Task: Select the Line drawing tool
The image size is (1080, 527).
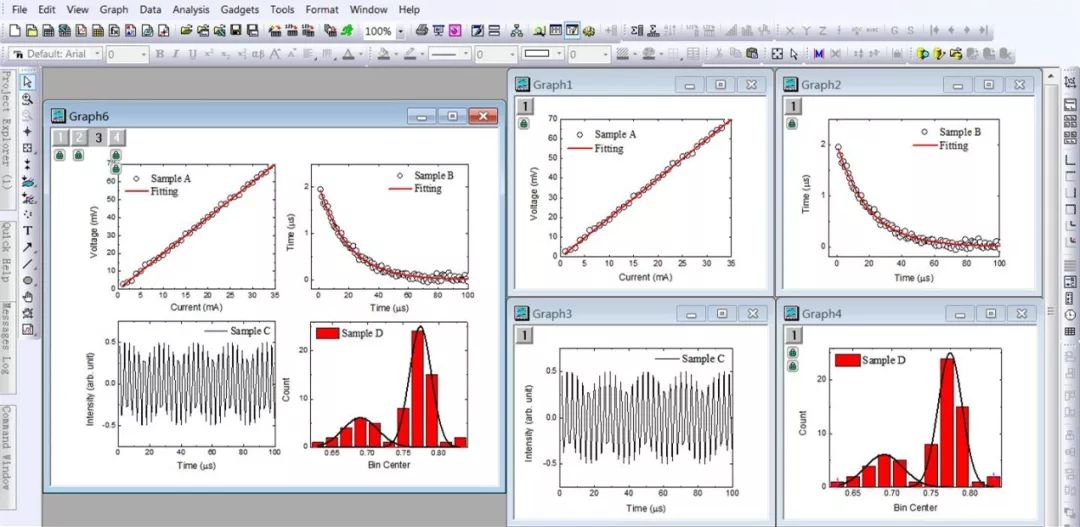Action: click(28, 264)
